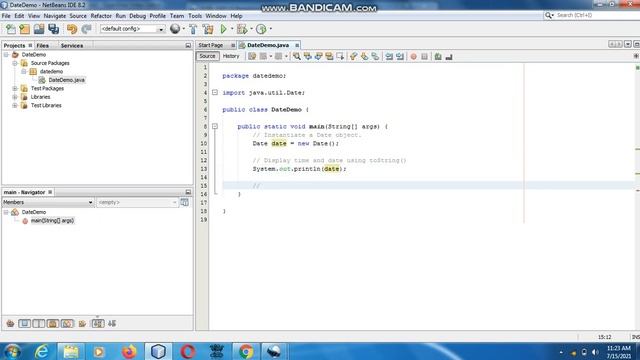Click the Uncomment icon in editor toolbar
The image size is (640, 360).
(449, 56)
